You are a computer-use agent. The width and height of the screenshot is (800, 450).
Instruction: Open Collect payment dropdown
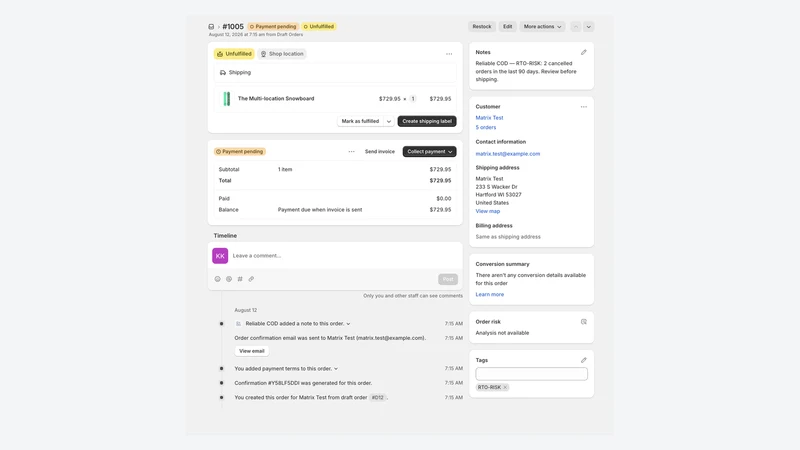pyautogui.click(x=430, y=152)
